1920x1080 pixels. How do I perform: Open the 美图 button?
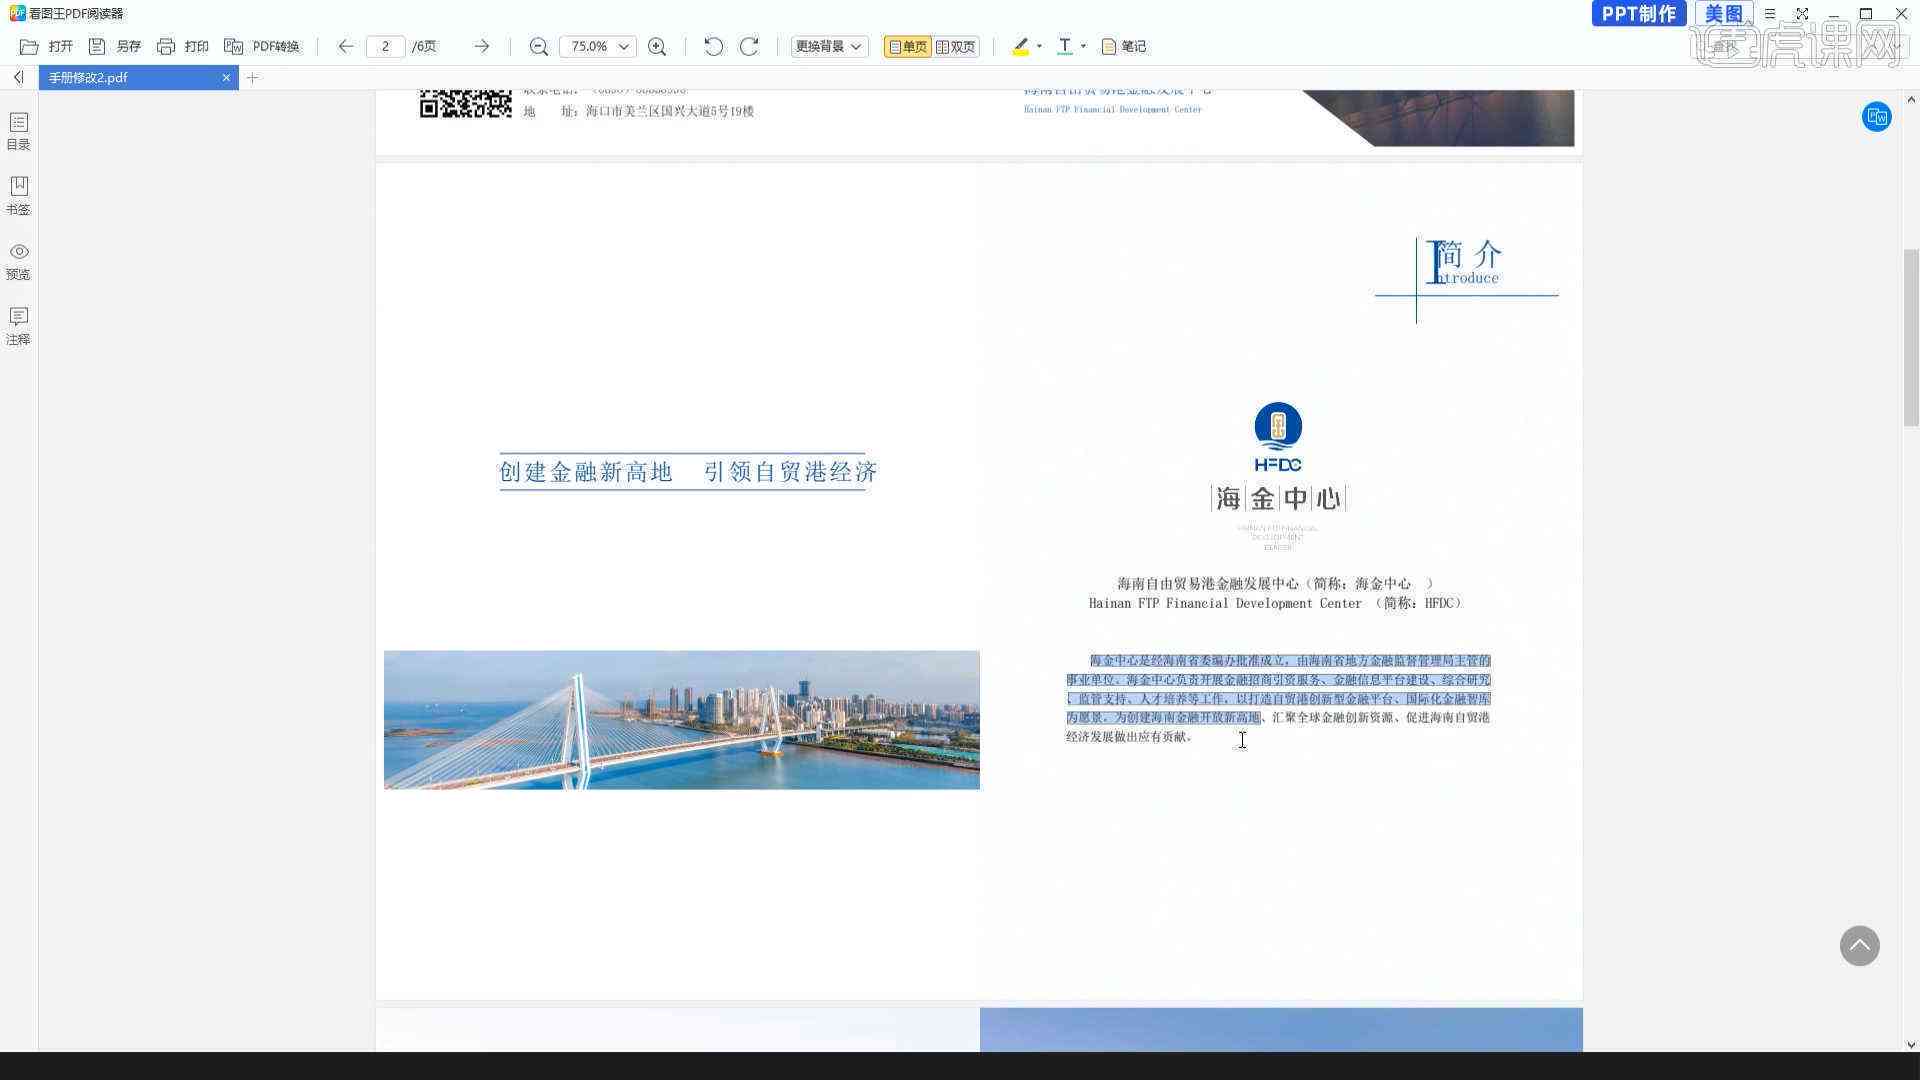(x=1723, y=14)
